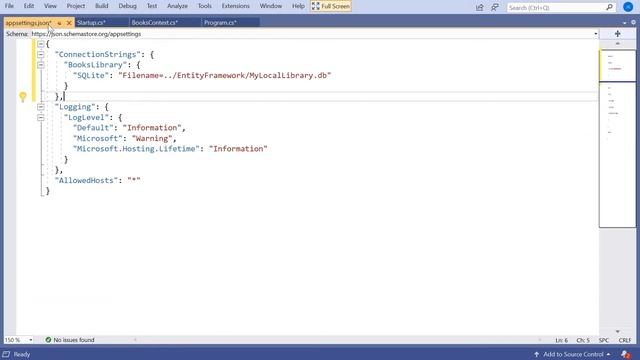The image size is (640, 360).
Task: Open the active files list dropdown arrow
Action: coord(624,23)
